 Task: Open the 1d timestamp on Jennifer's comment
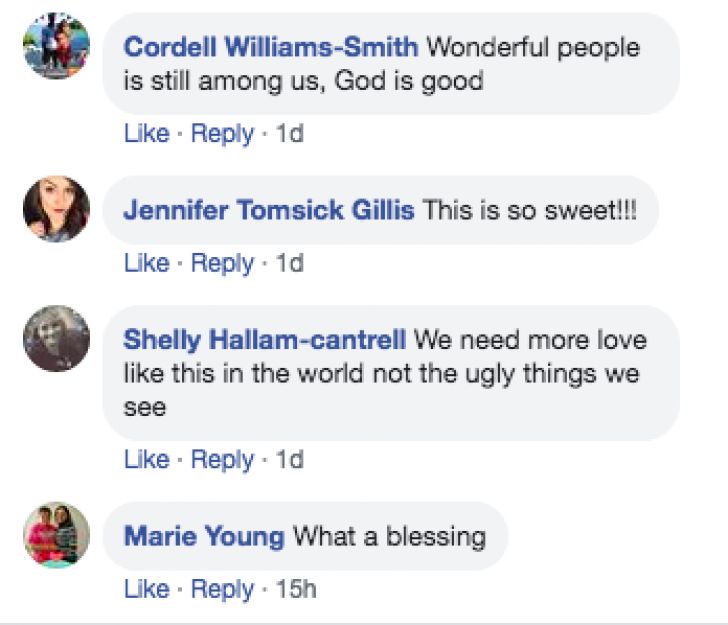click(x=290, y=263)
